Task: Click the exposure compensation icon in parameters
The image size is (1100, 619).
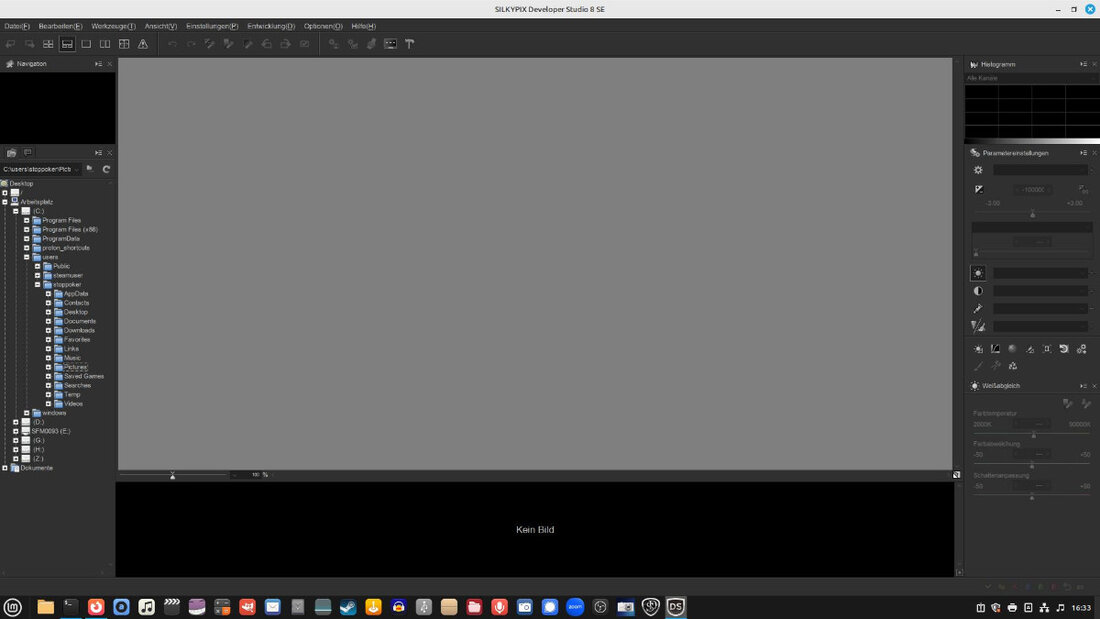Action: [978, 189]
